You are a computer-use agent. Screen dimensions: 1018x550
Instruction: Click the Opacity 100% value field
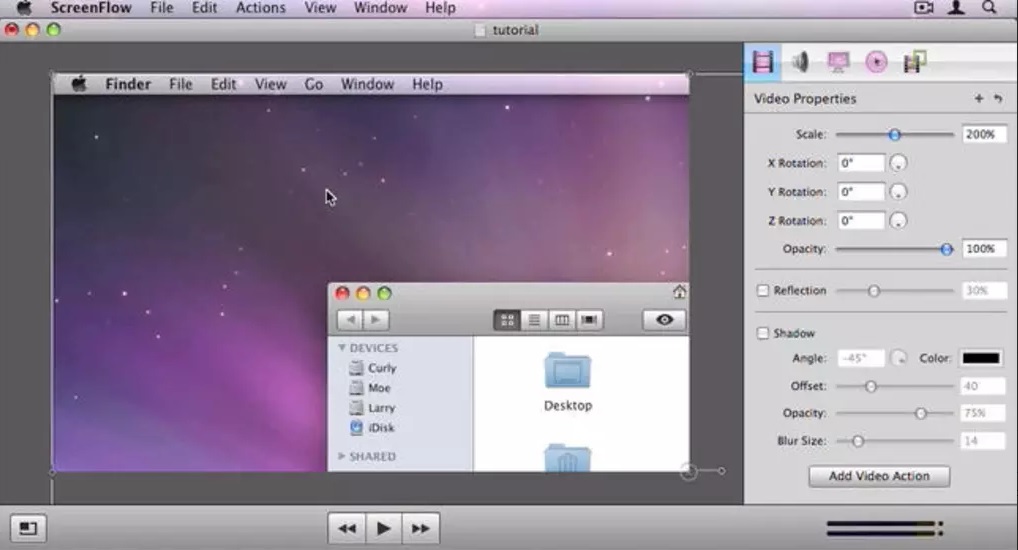pos(984,249)
